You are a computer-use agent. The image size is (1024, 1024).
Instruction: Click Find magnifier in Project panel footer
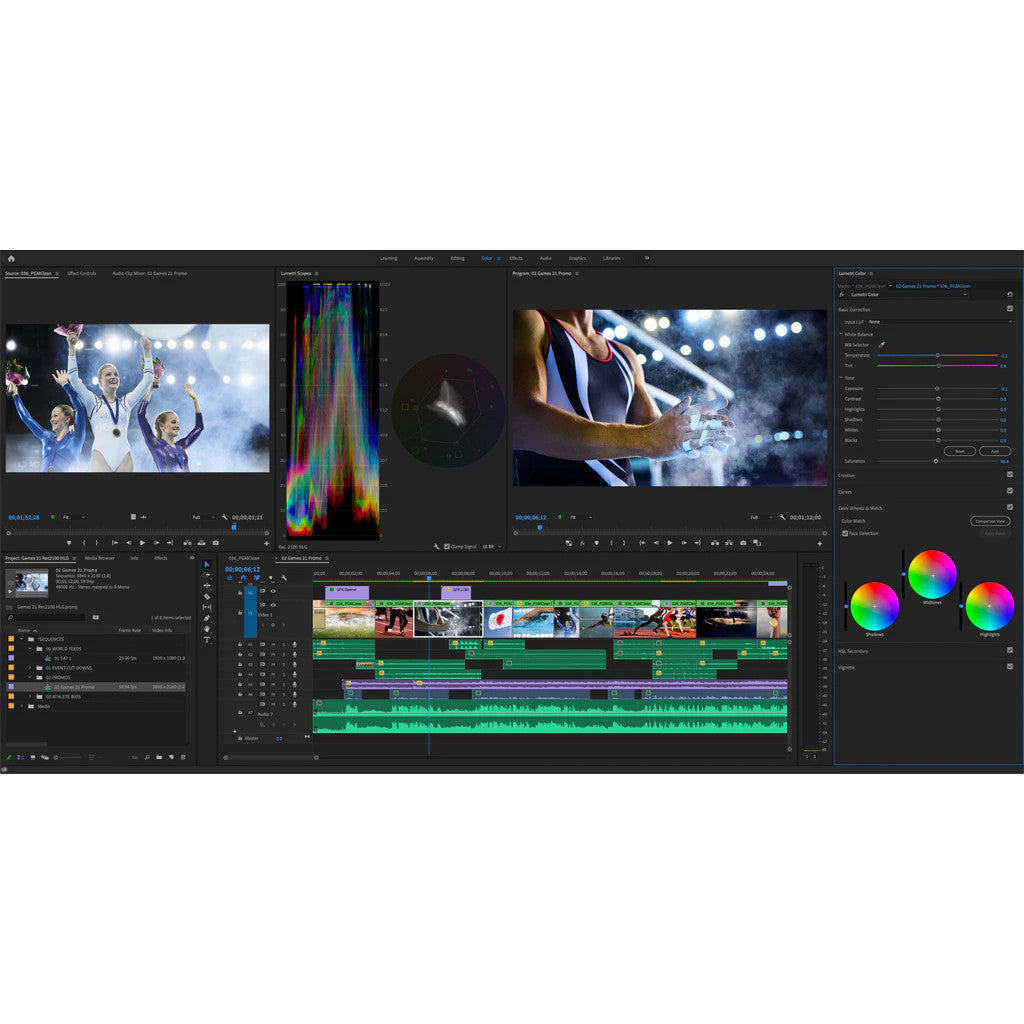click(x=147, y=758)
